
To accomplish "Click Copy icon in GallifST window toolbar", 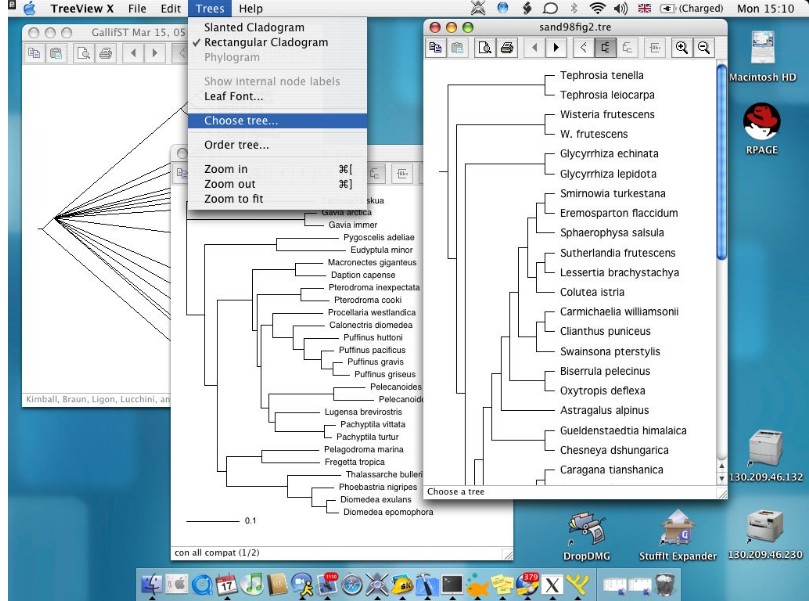I will click(x=34, y=53).
